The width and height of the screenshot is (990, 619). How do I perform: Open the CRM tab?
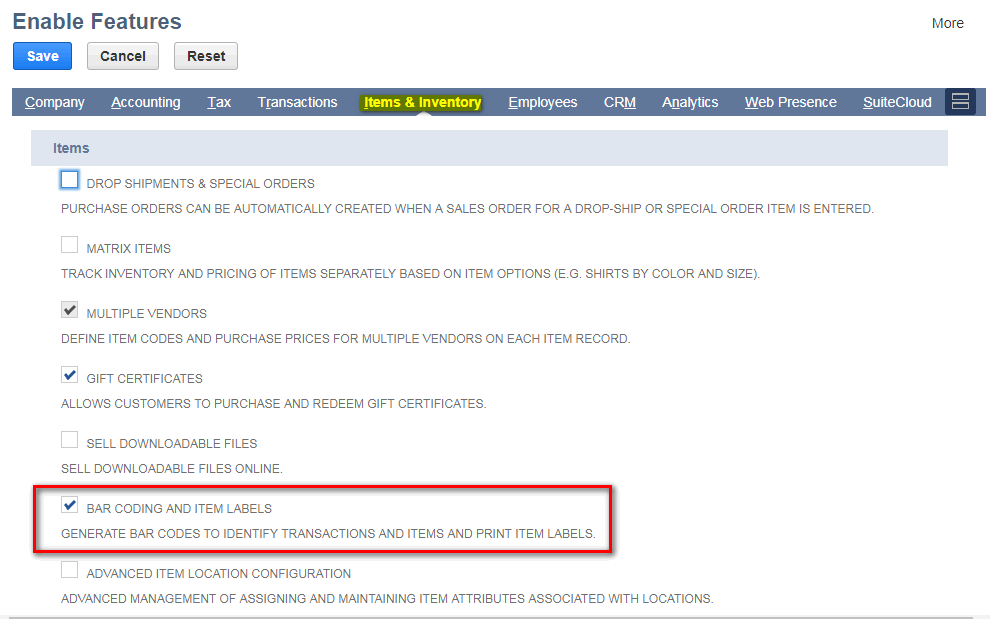tap(619, 101)
